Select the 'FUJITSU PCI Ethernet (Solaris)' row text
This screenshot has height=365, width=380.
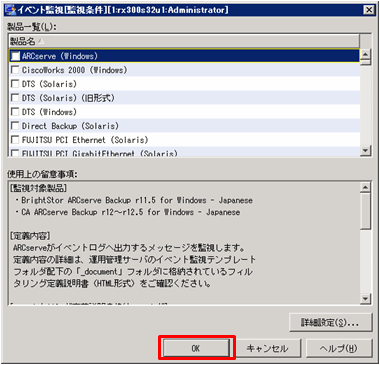point(85,140)
